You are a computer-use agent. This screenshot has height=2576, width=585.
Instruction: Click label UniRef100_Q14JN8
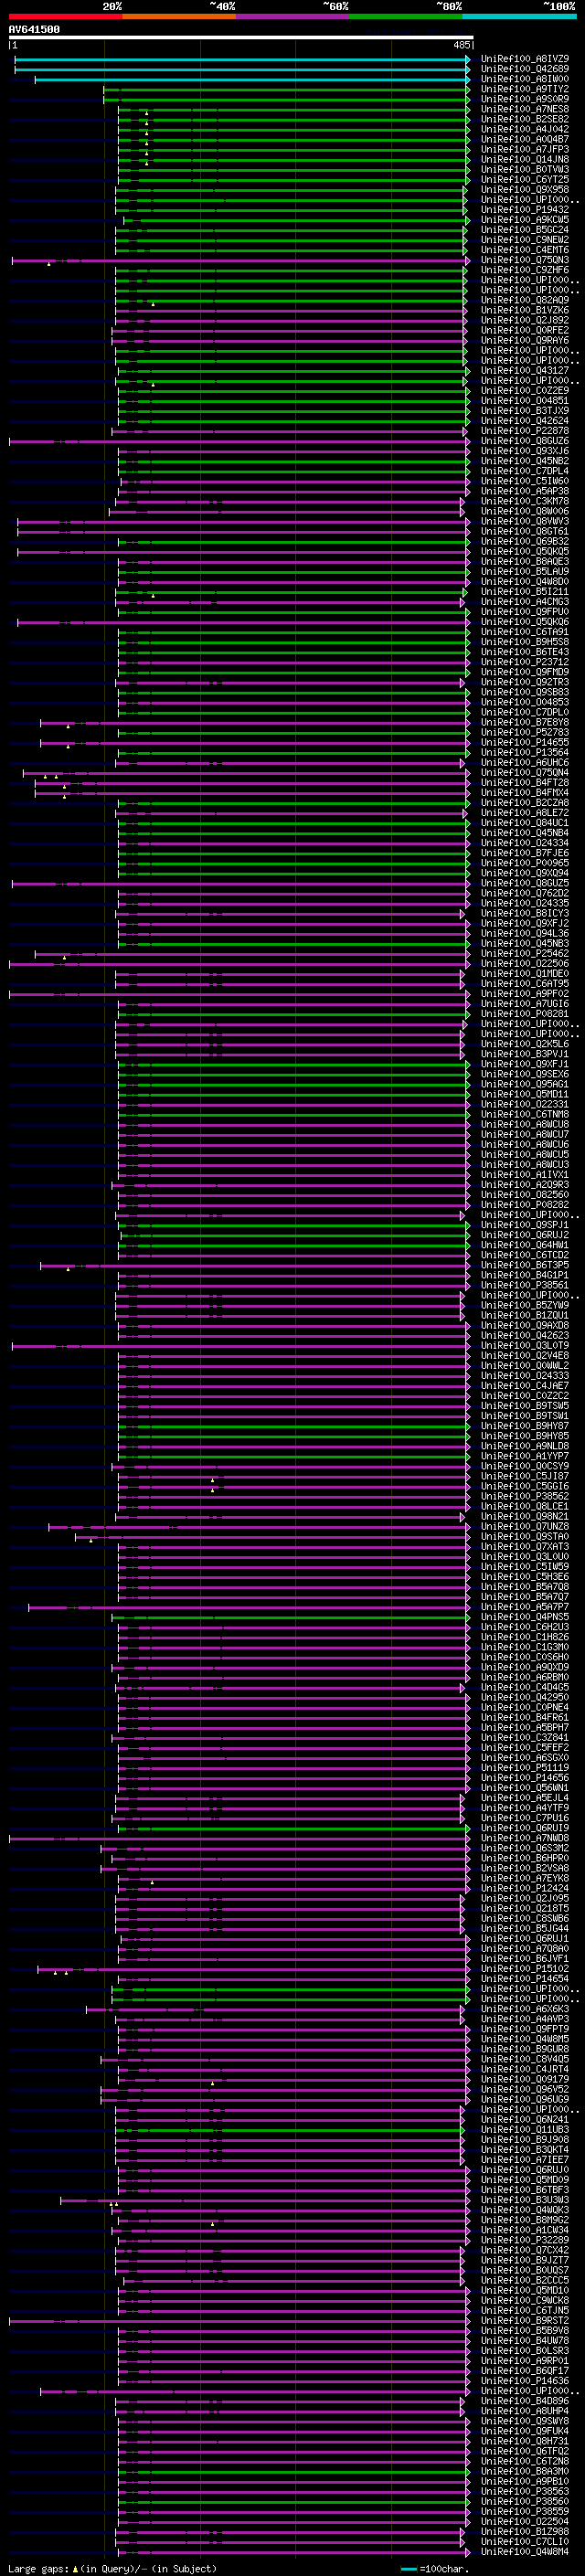pyautogui.click(x=525, y=159)
